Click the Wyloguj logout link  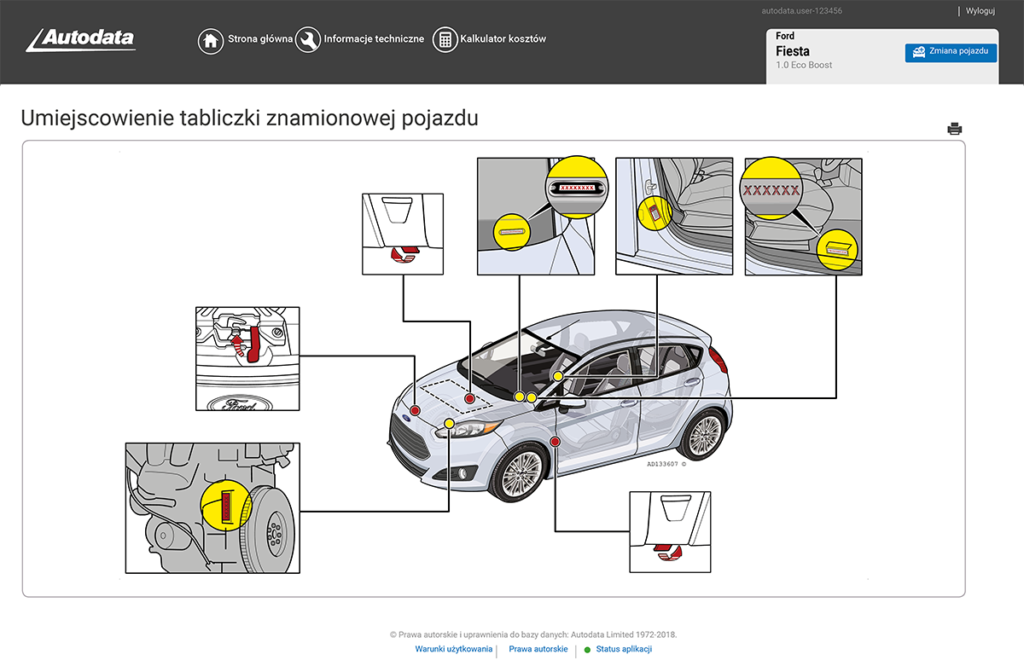click(x=980, y=11)
